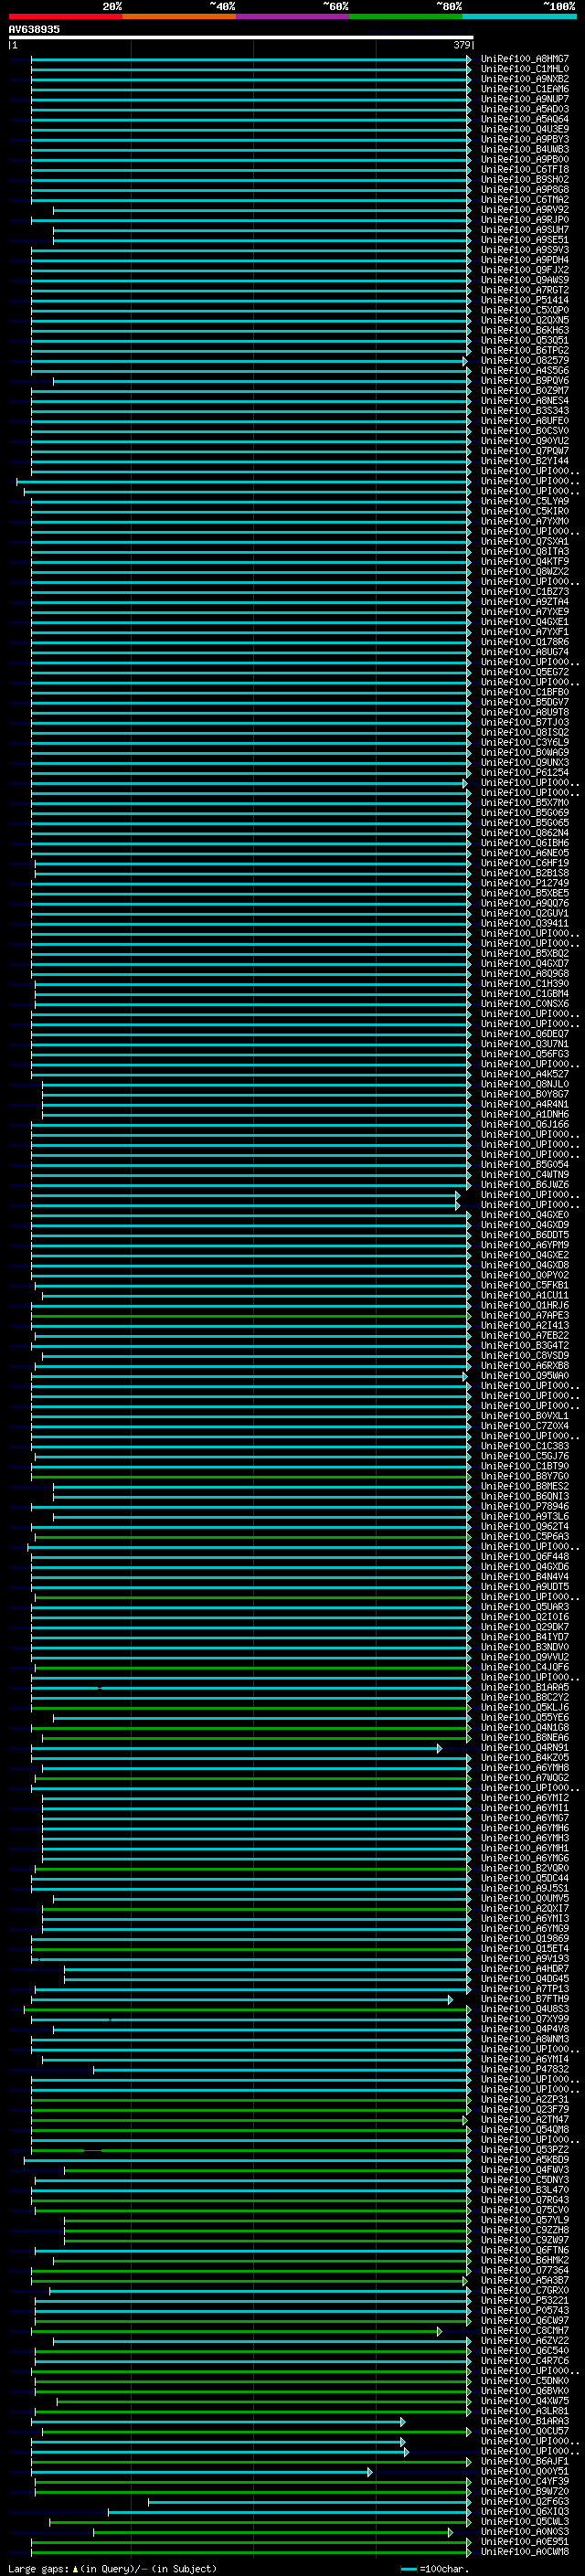Select hit label UniRef100_Q6FTN6
The image size is (585, 2576).
525,2250
